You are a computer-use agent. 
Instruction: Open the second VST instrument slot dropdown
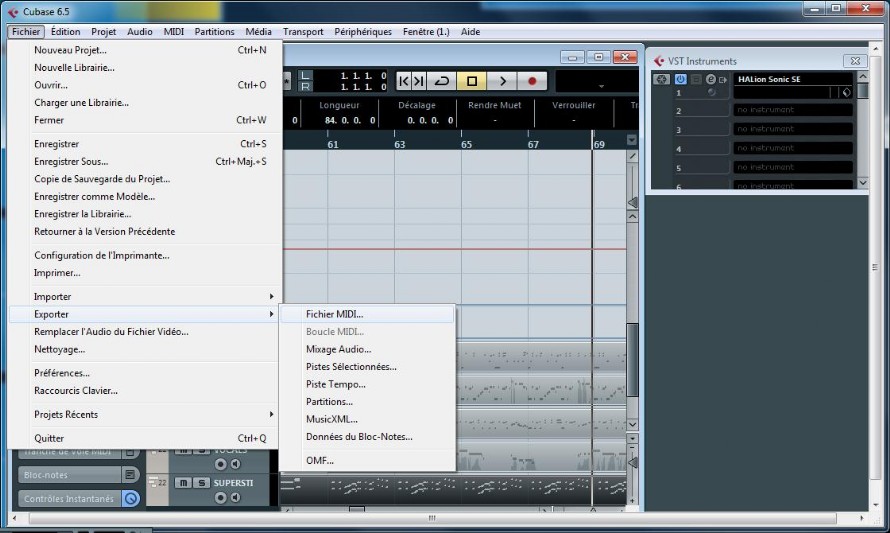point(794,110)
